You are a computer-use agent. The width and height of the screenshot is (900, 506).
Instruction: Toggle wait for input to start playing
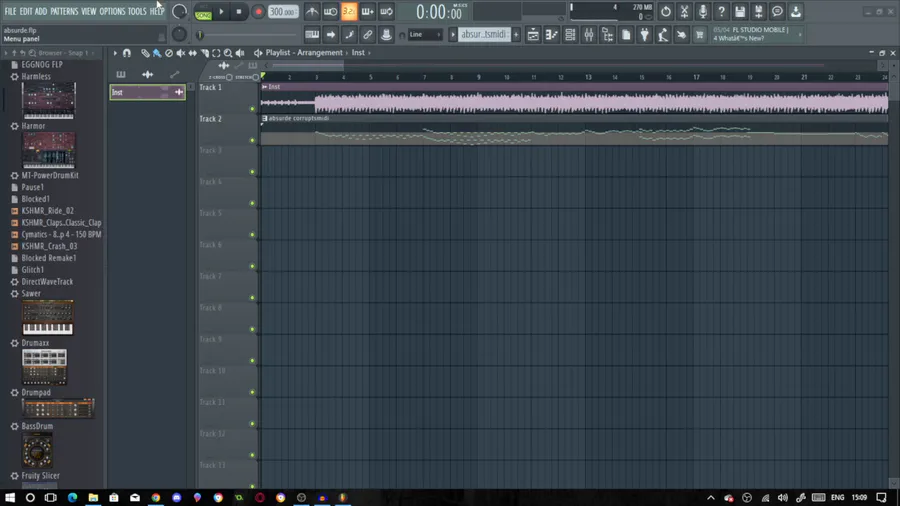pos(331,11)
